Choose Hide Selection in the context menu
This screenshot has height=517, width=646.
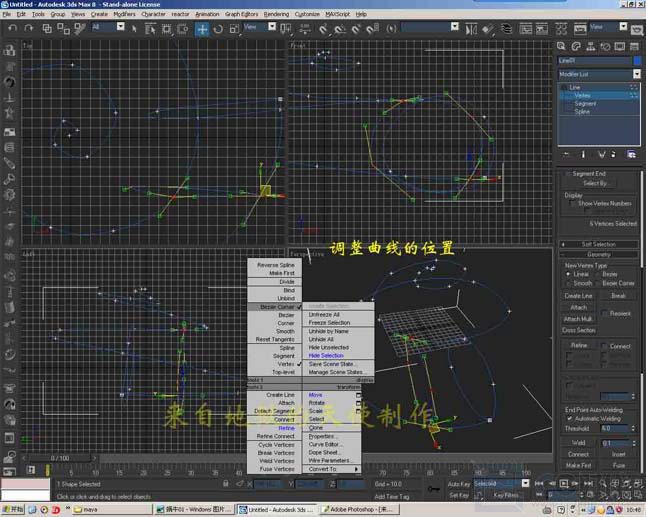coord(326,356)
